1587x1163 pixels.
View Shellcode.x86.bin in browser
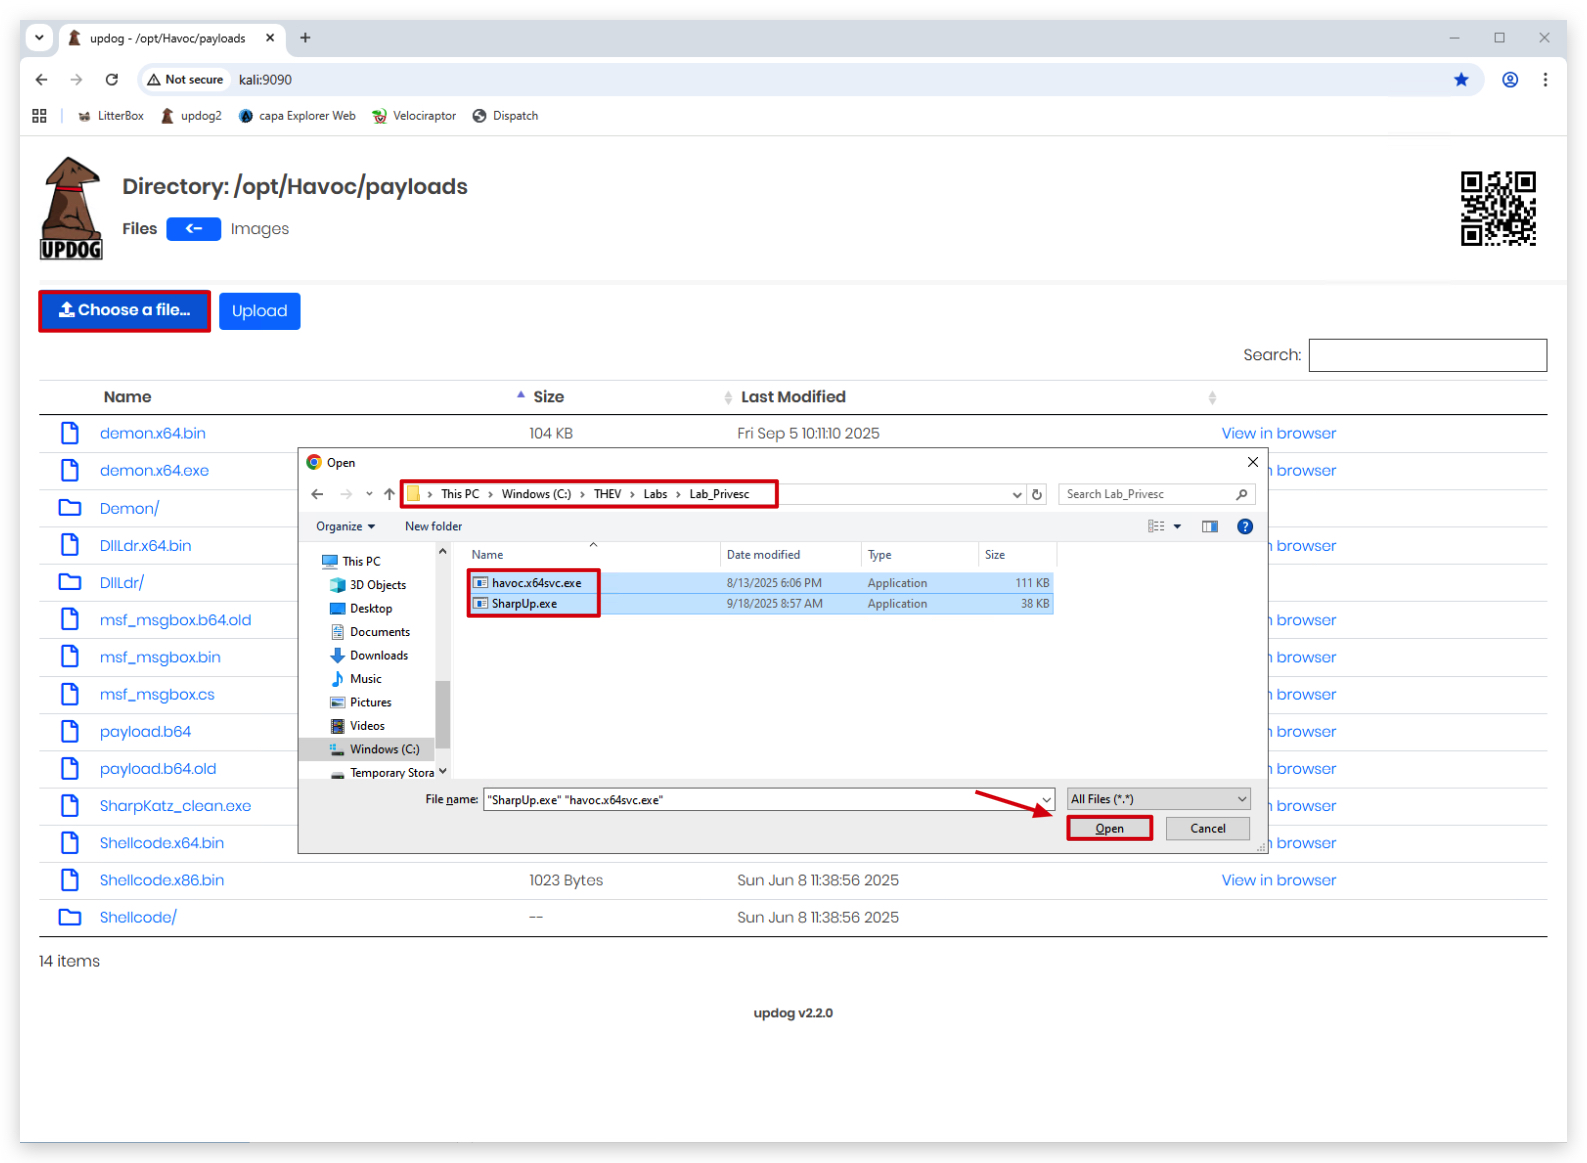pyautogui.click(x=1279, y=880)
